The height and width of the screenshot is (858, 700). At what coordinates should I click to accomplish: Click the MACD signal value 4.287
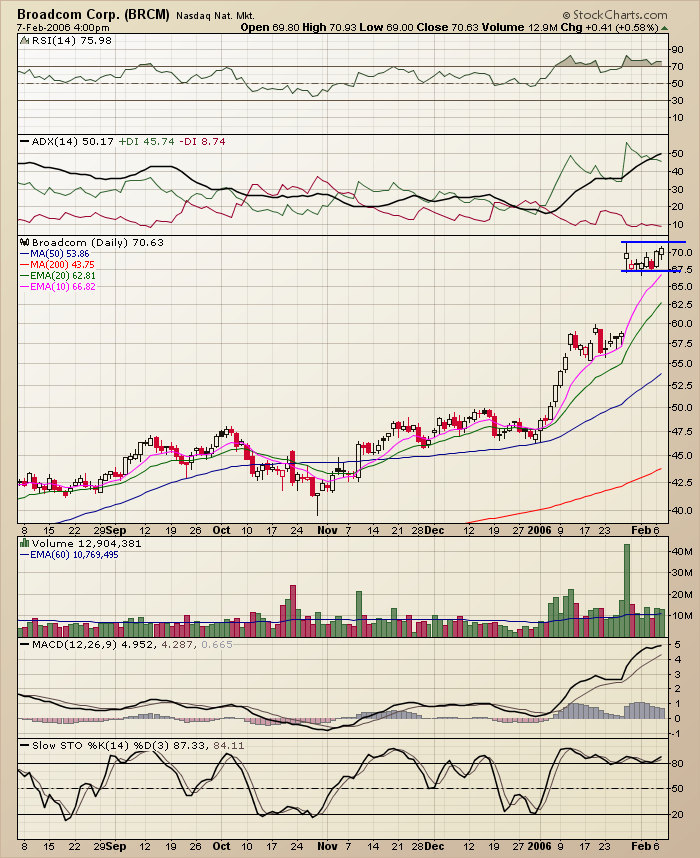point(177,645)
